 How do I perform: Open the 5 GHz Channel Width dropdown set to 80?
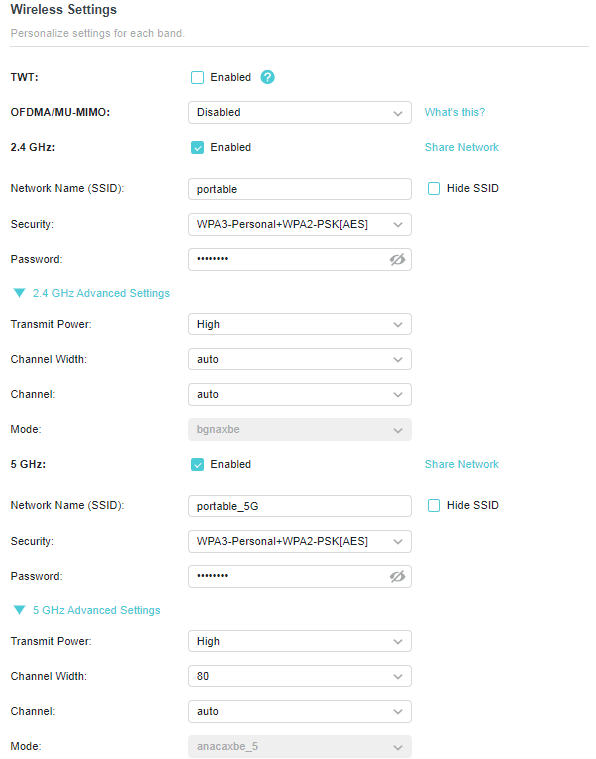(x=300, y=676)
